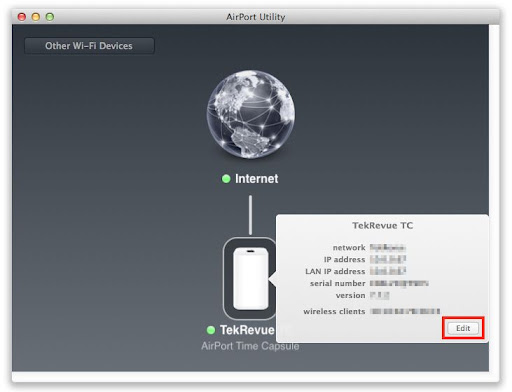Click the blurred serial number value
This screenshot has height=392, width=512.
(399, 283)
